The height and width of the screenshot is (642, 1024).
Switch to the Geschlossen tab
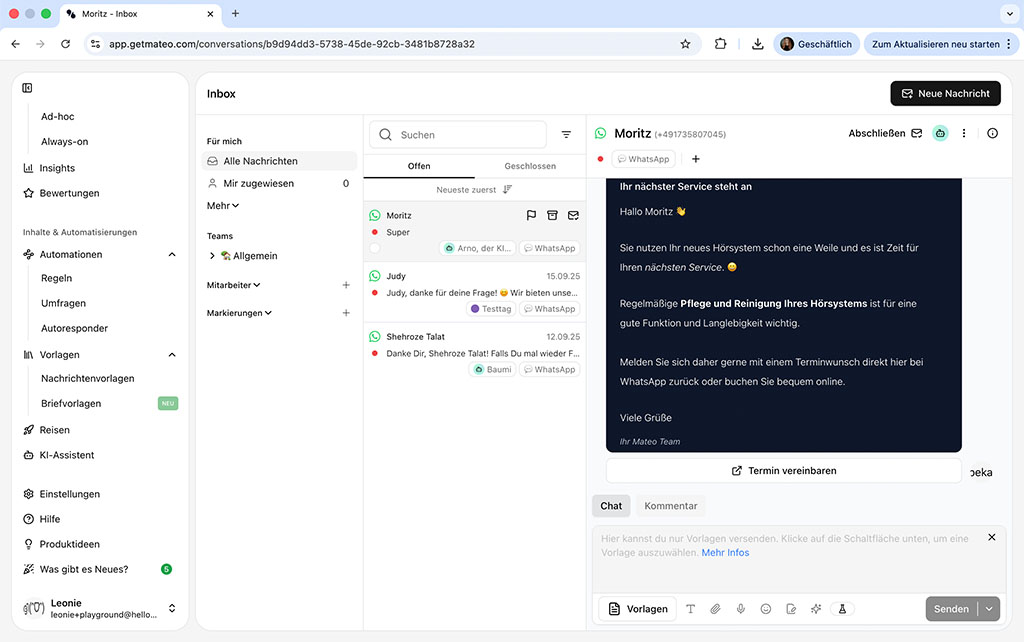coord(530,166)
